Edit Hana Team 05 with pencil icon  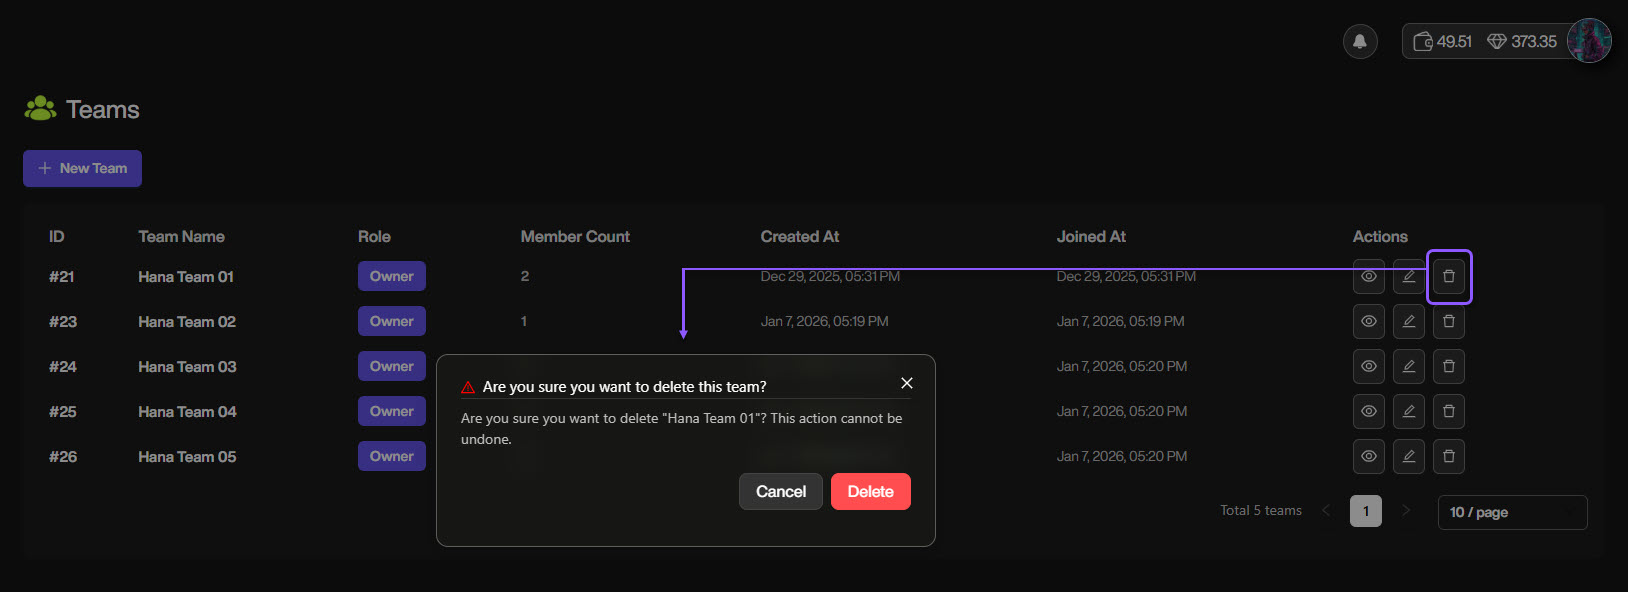(1409, 456)
